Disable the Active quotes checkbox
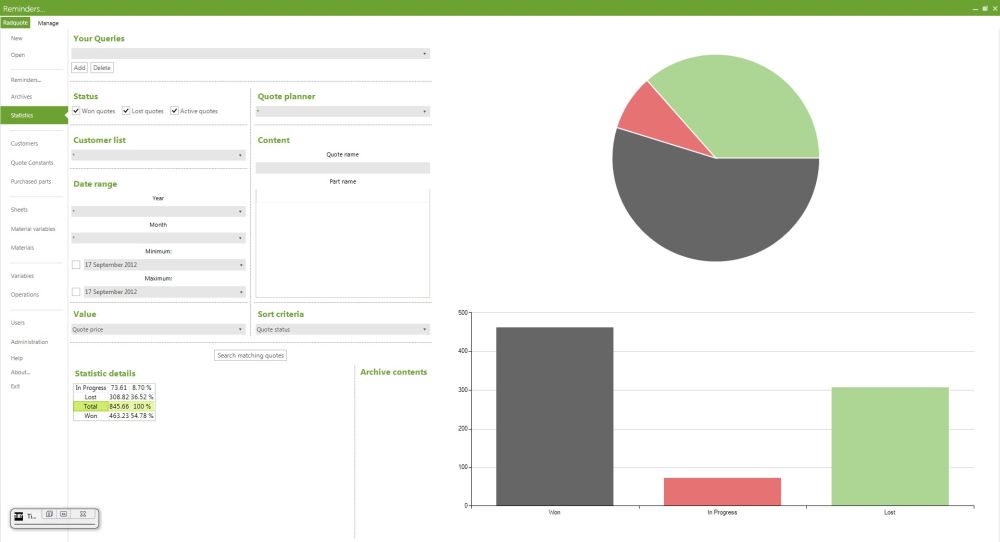 point(175,111)
